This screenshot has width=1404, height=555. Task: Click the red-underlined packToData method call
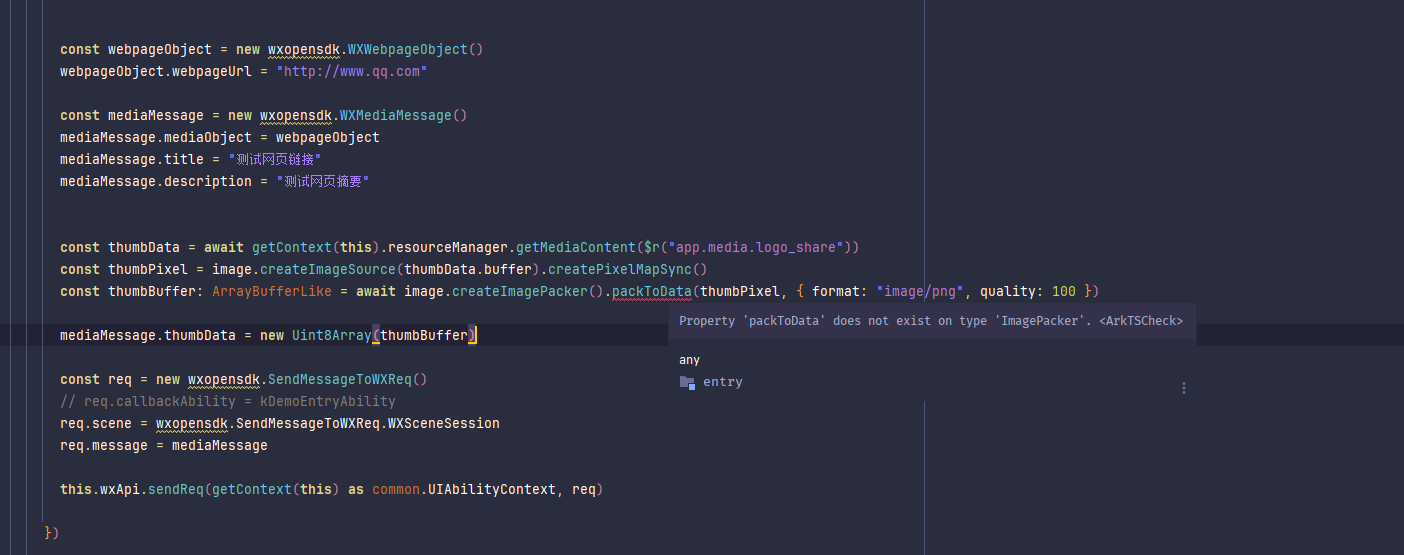click(x=652, y=292)
